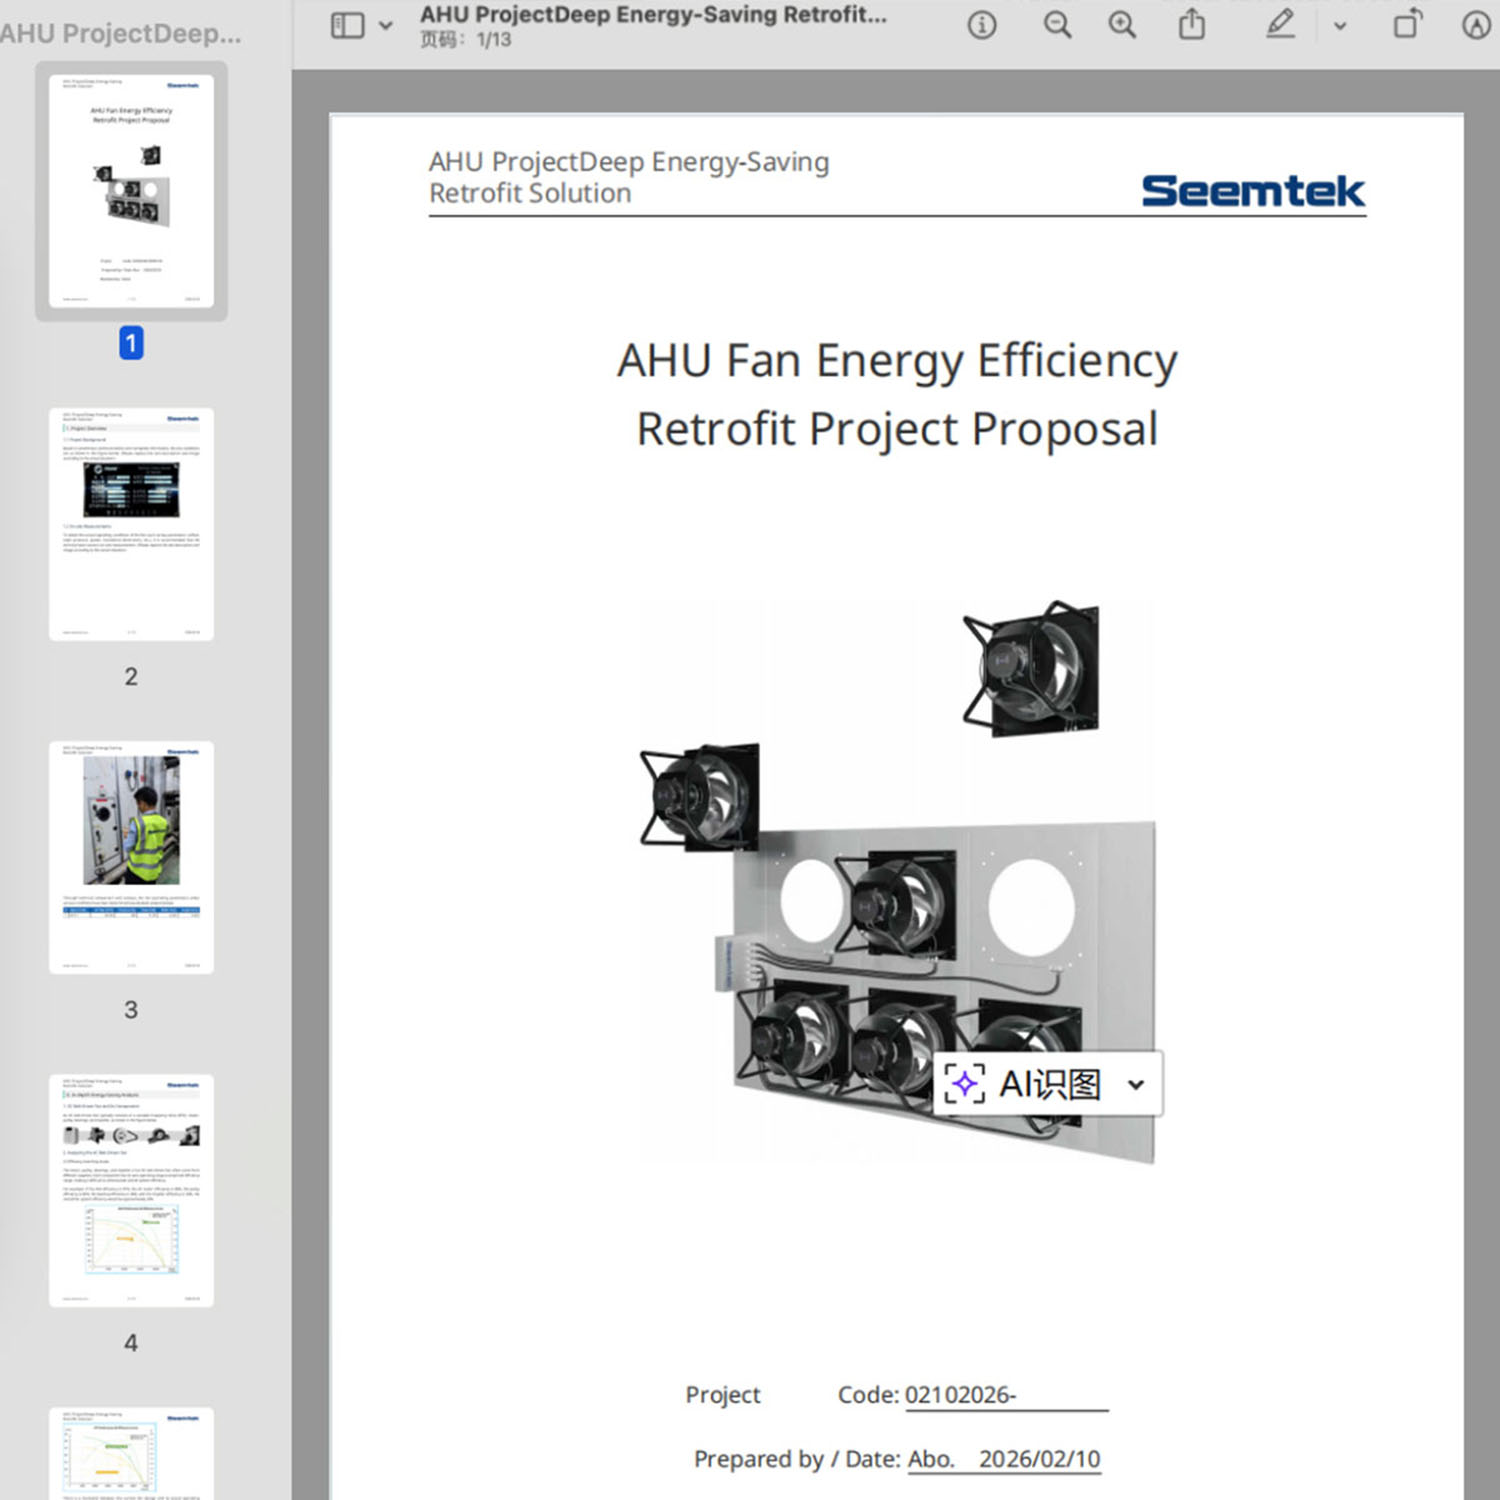
Task: Zoom in on the PDF page
Action: [x=1122, y=25]
